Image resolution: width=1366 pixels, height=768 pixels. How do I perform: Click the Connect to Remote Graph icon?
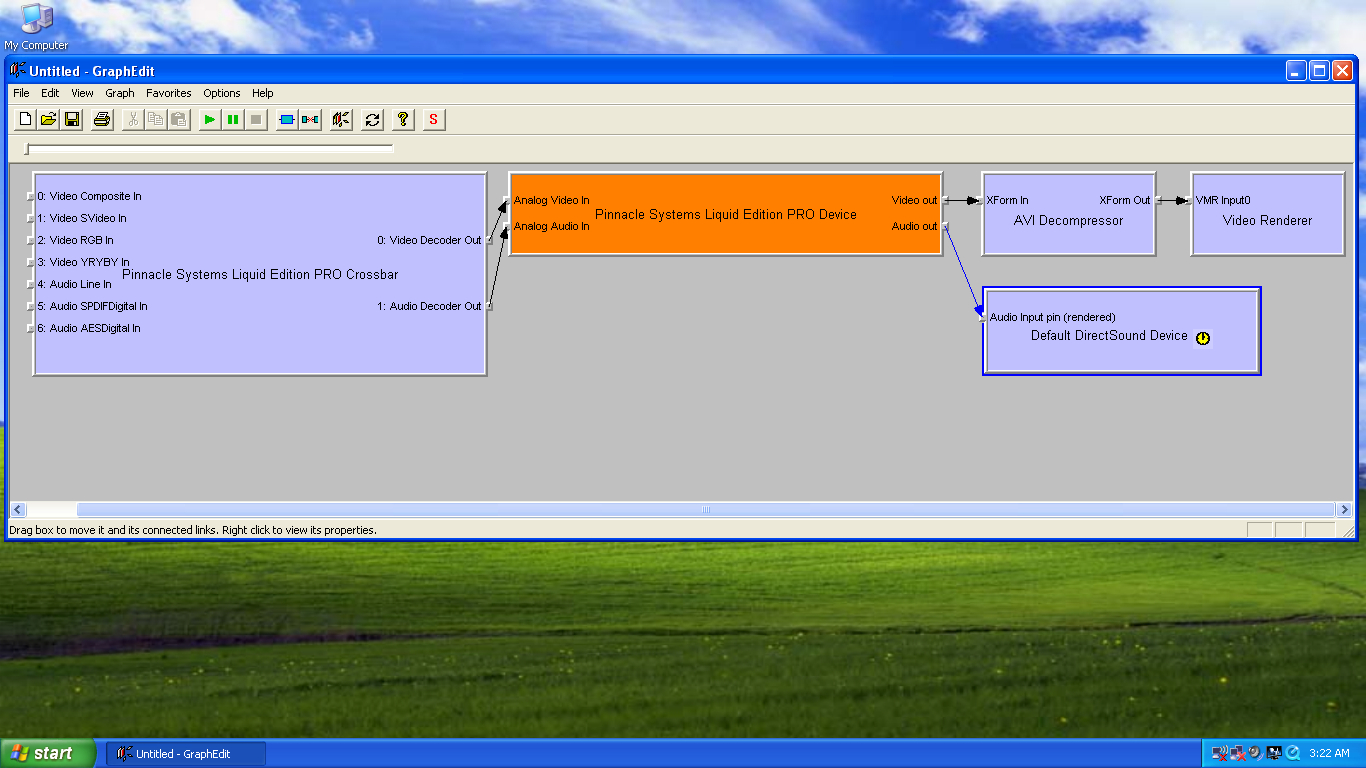point(342,119)
